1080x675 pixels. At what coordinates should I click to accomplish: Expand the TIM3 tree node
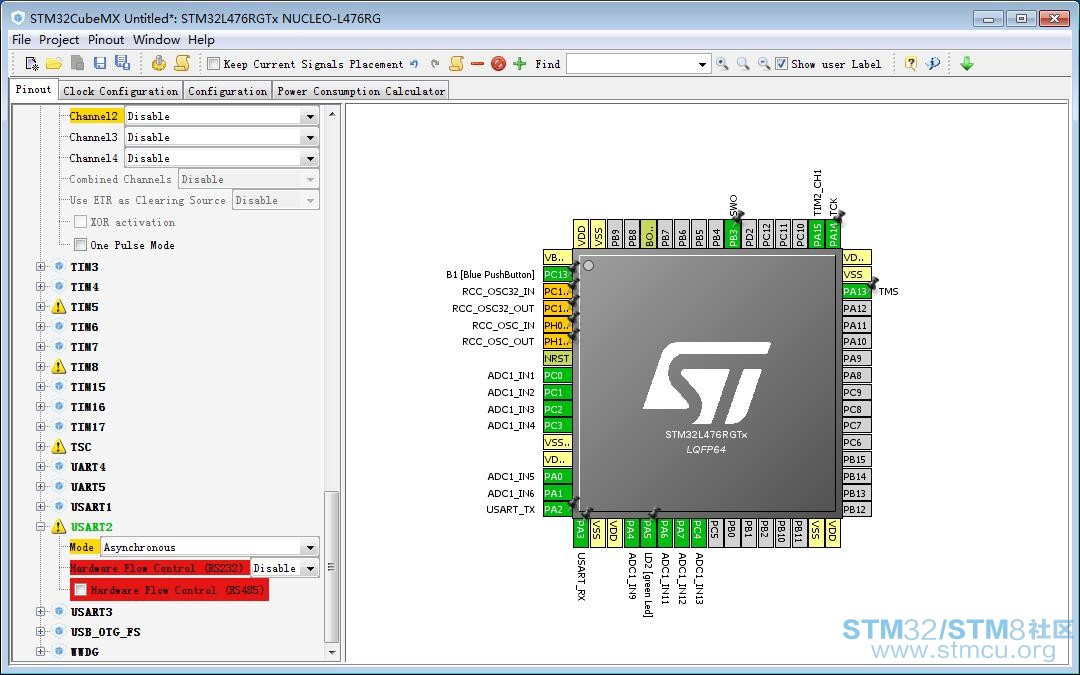coord(41,267)
